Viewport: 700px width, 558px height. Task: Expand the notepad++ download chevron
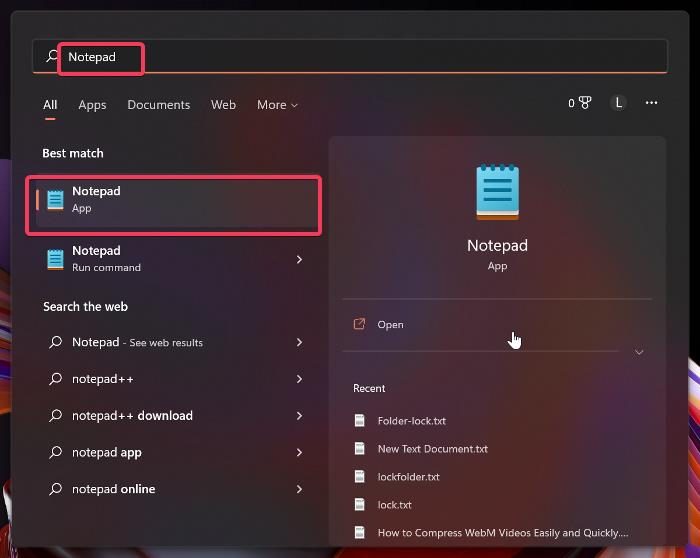300,416
